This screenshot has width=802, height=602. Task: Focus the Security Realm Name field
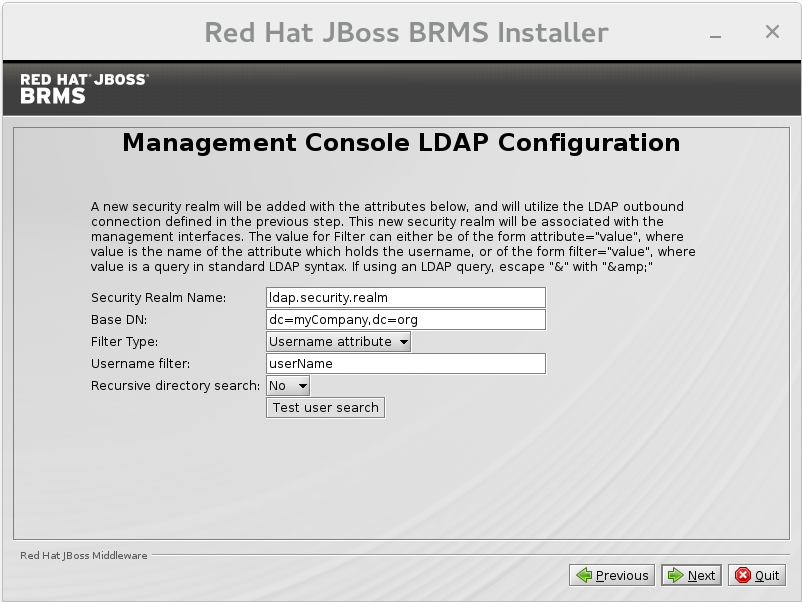tap(406, 298)
